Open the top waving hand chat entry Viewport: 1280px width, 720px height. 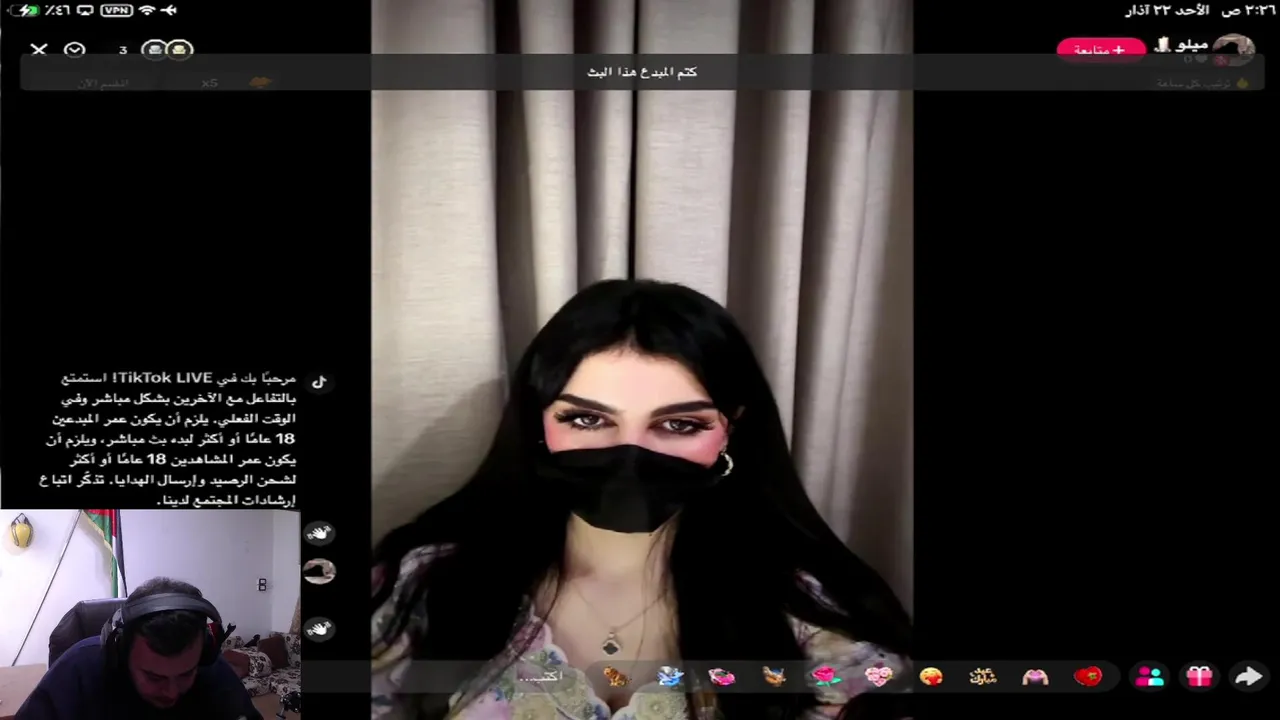pos(318,533)
